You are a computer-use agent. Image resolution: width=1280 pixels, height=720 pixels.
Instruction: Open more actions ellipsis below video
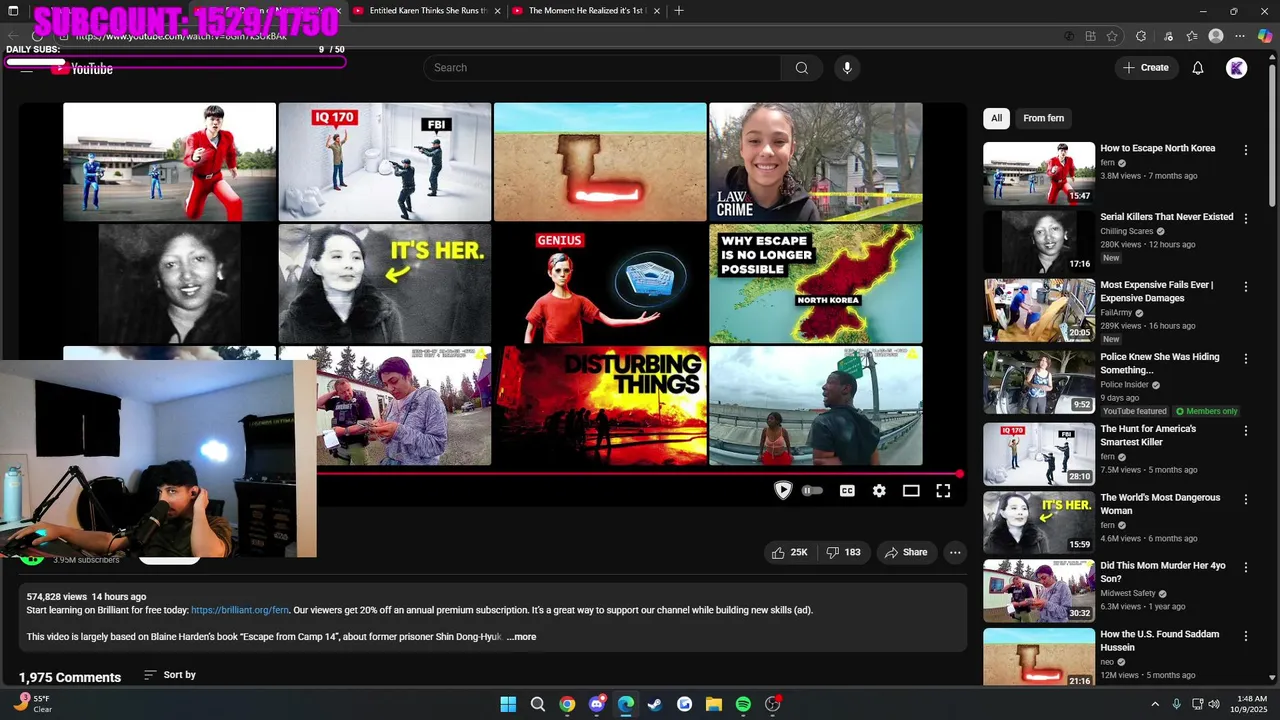955,552
